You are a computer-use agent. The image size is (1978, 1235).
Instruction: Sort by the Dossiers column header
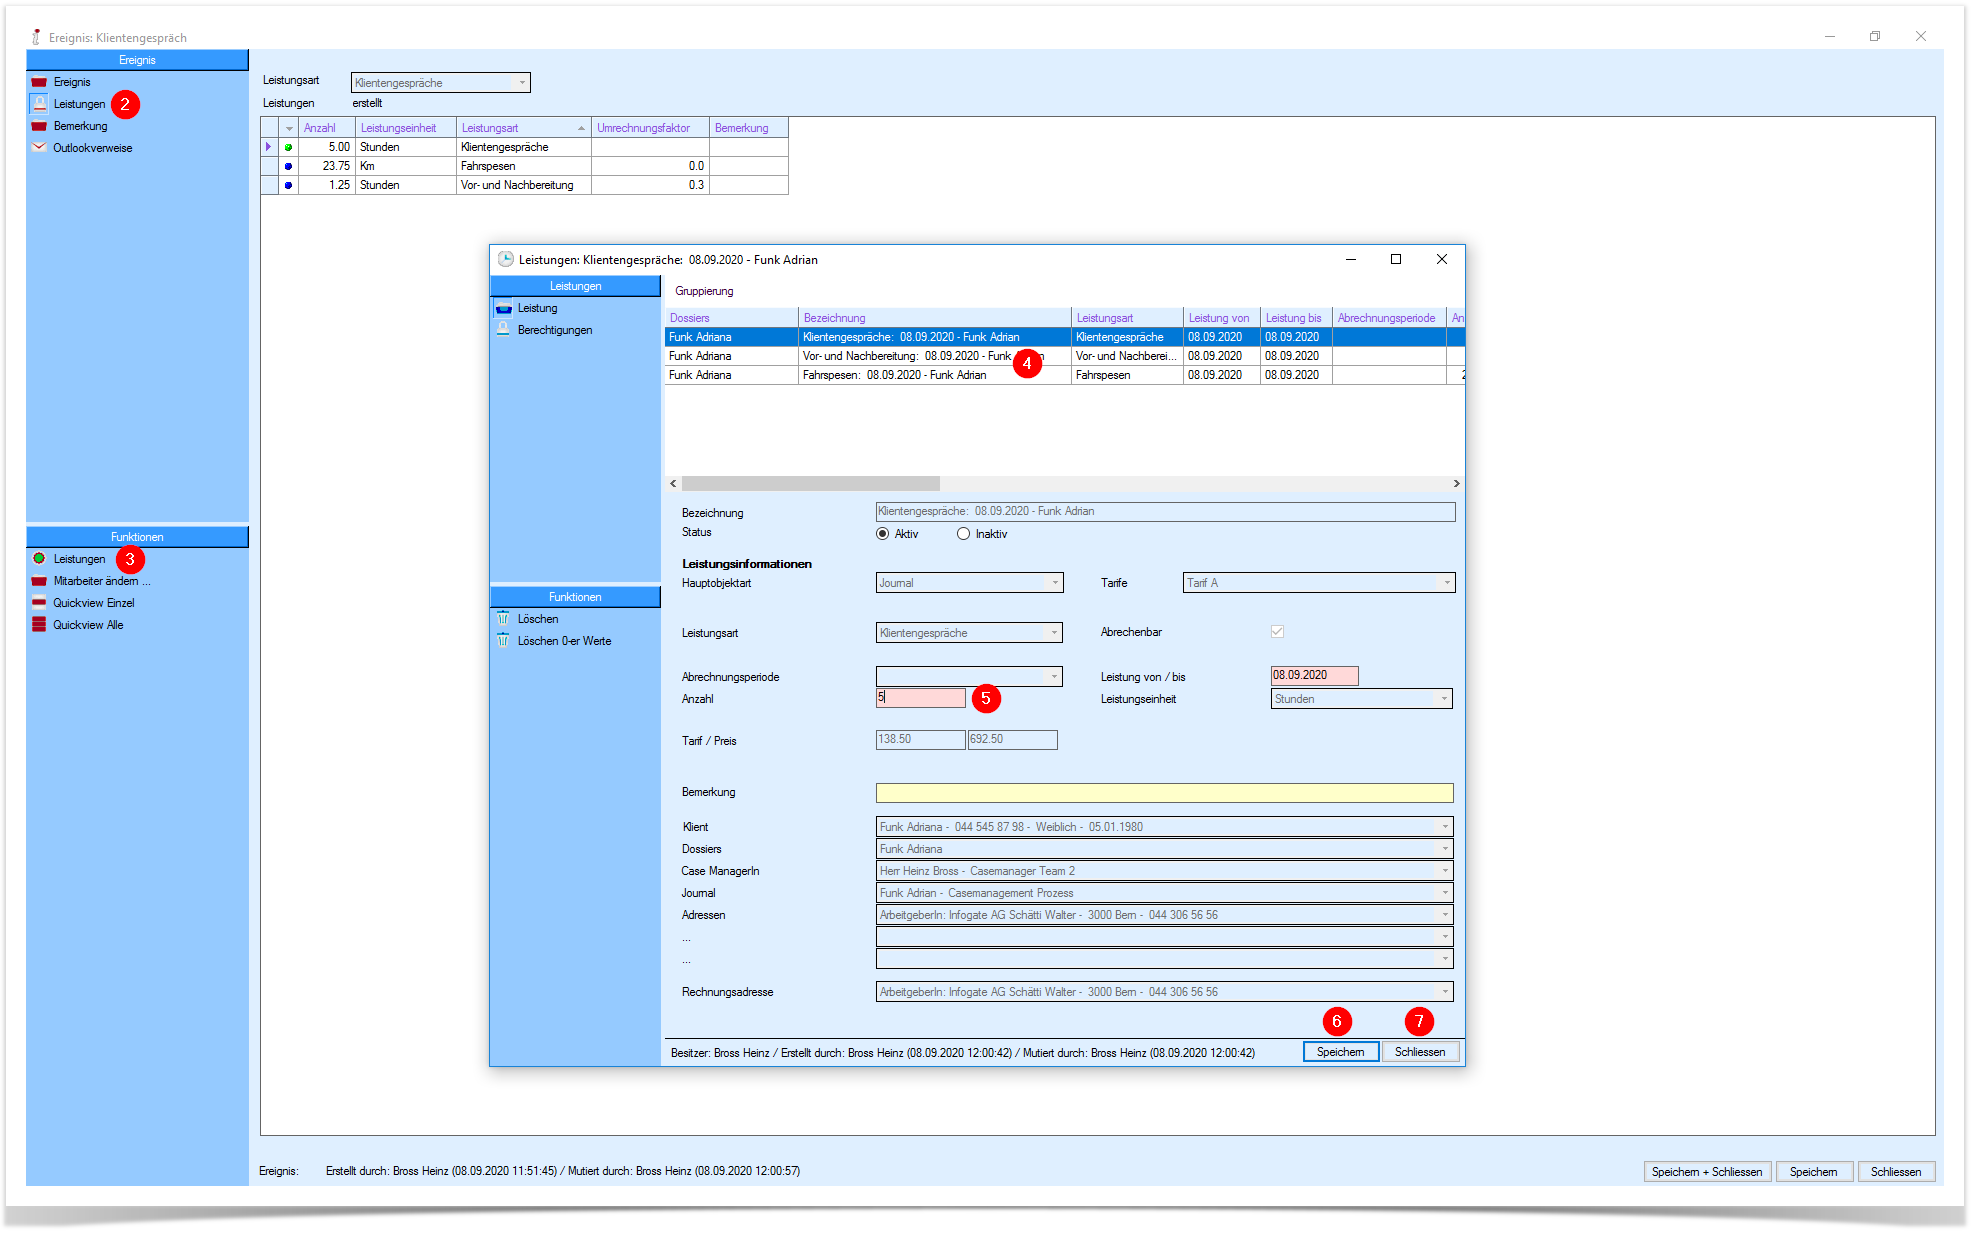pos(731,318)
